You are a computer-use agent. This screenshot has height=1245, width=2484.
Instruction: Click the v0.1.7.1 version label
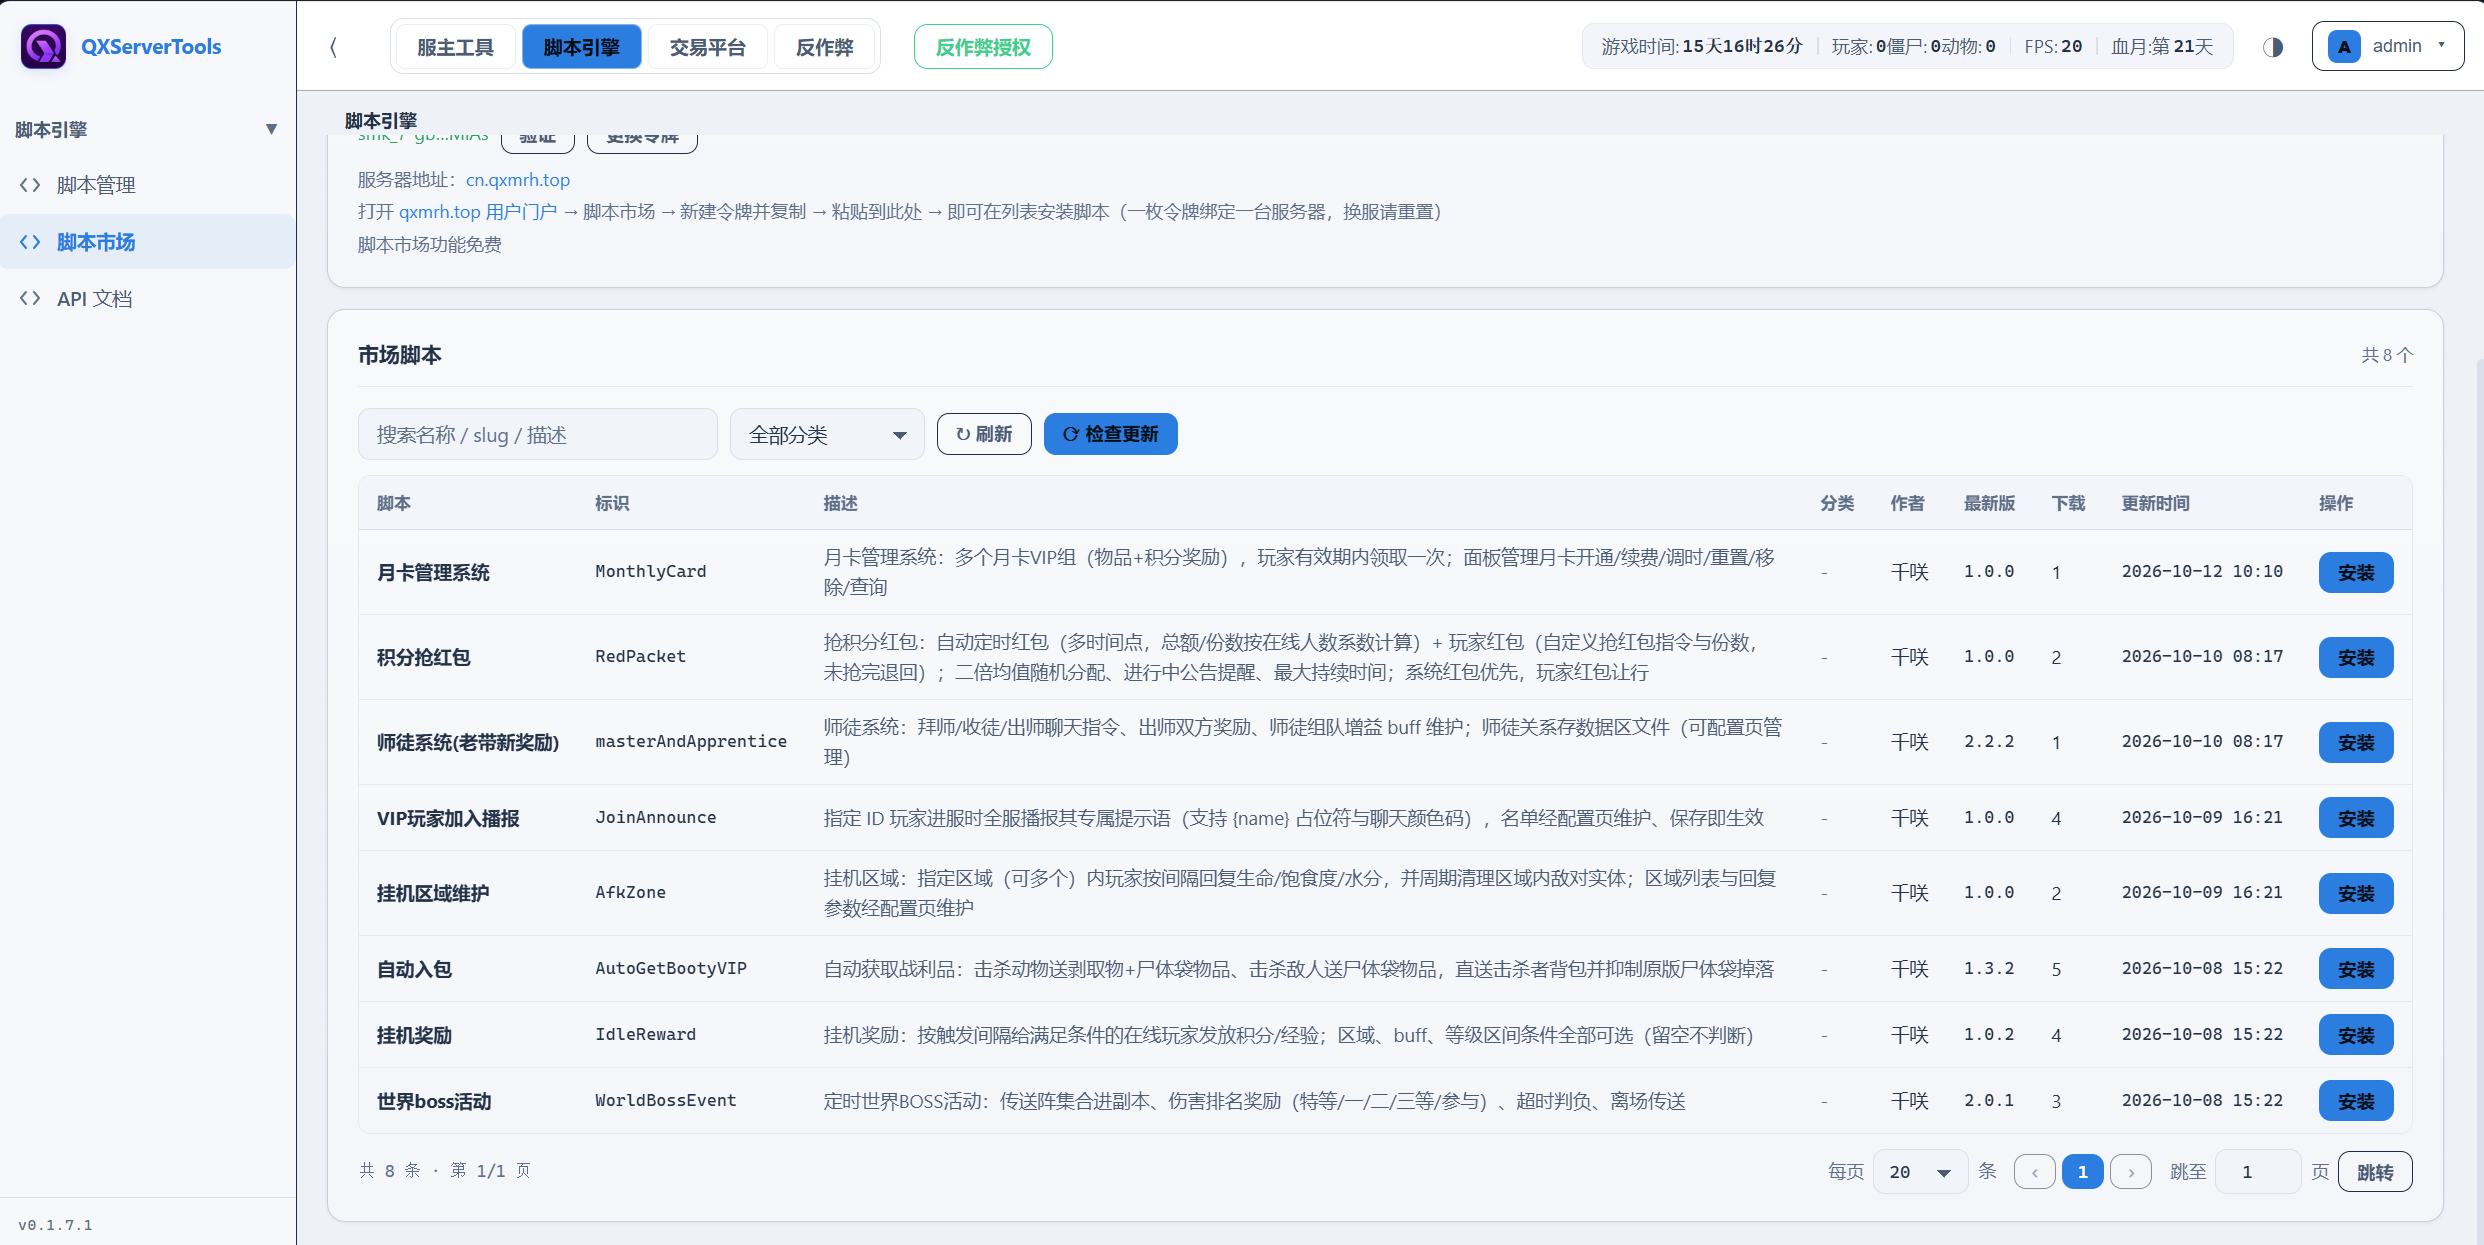pos(56,1225)
